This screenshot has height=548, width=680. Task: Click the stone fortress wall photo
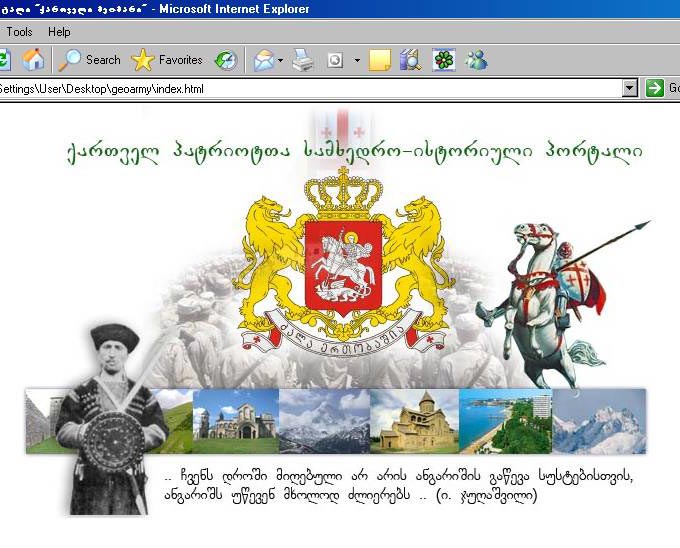pos(43,421)
